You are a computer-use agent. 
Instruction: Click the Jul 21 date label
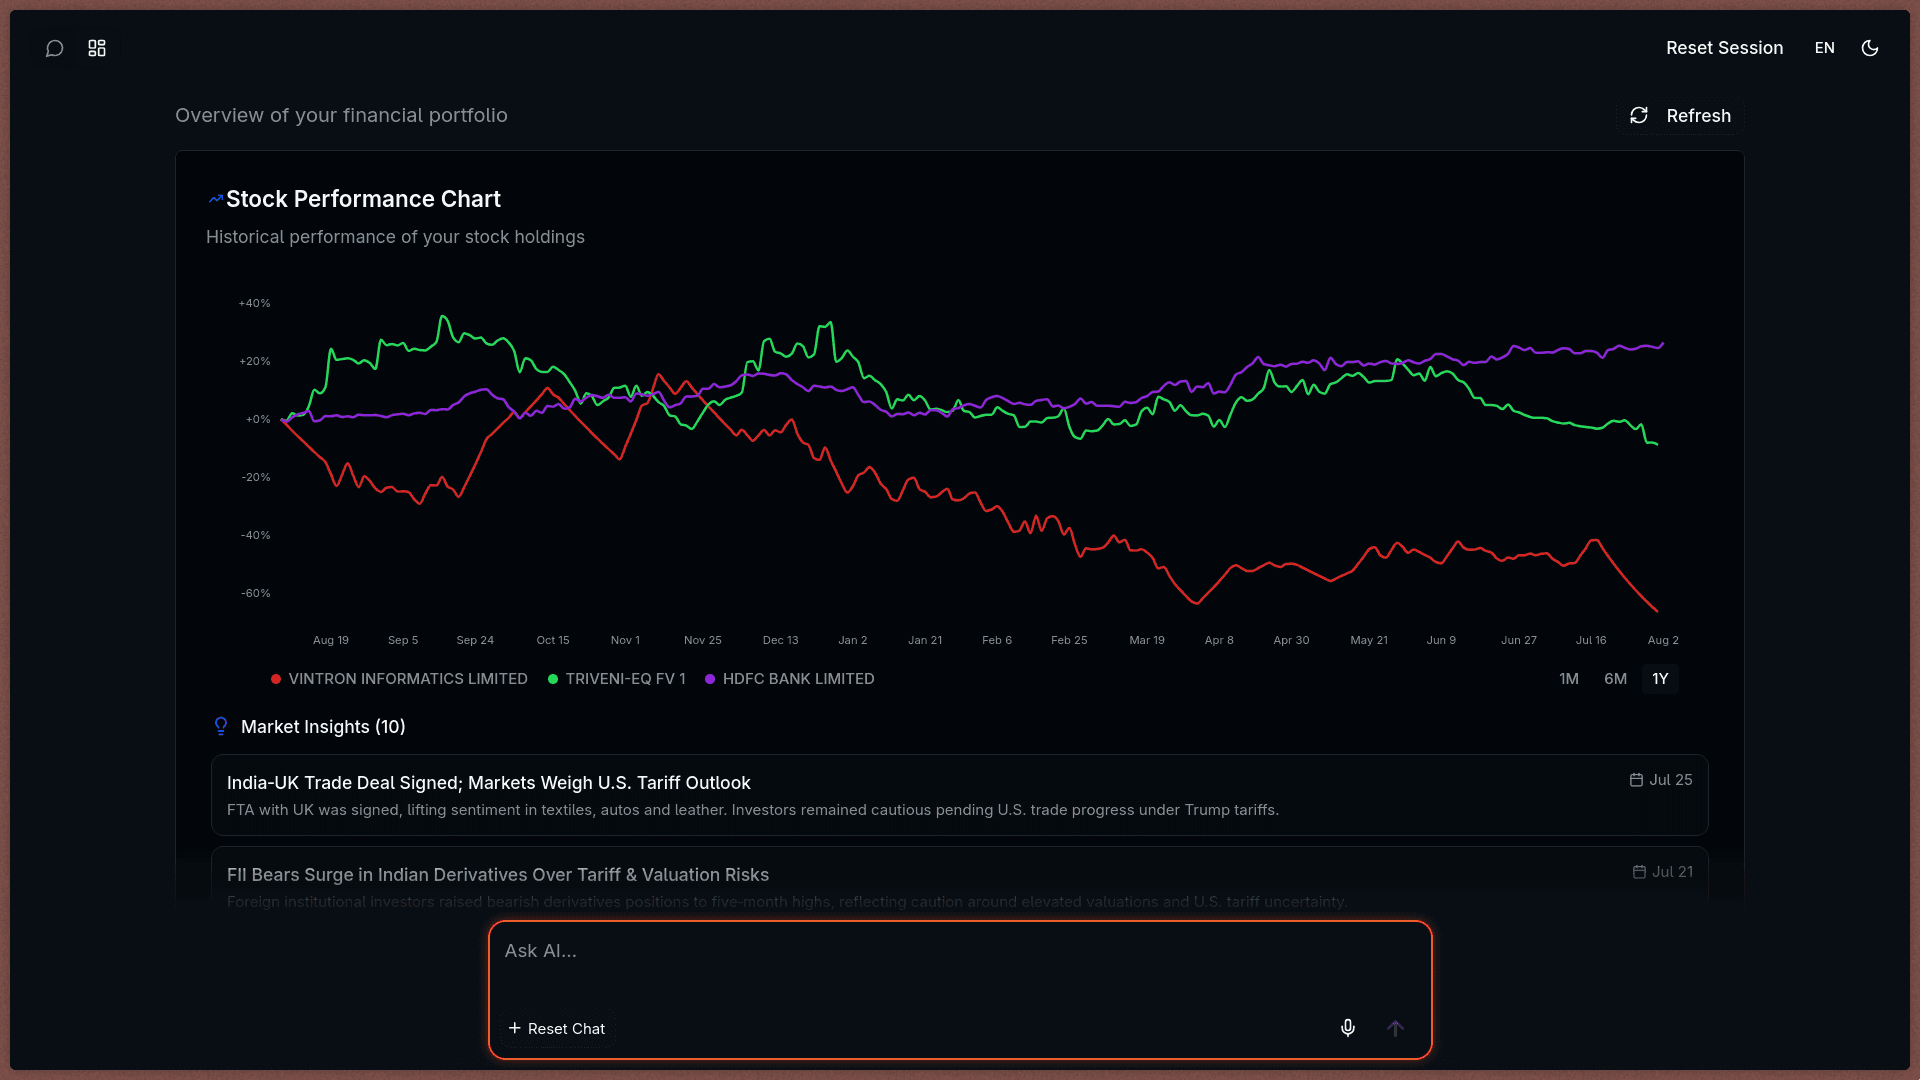(1672, 872)
